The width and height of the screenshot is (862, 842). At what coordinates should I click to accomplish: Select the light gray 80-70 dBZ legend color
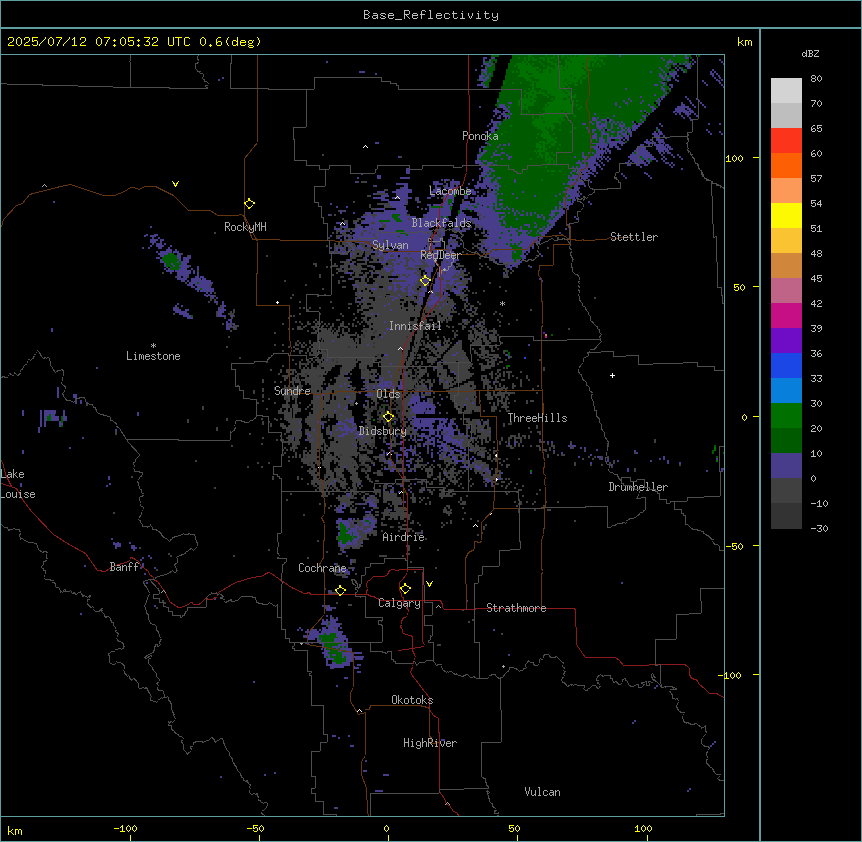click(x=786, y=91)
